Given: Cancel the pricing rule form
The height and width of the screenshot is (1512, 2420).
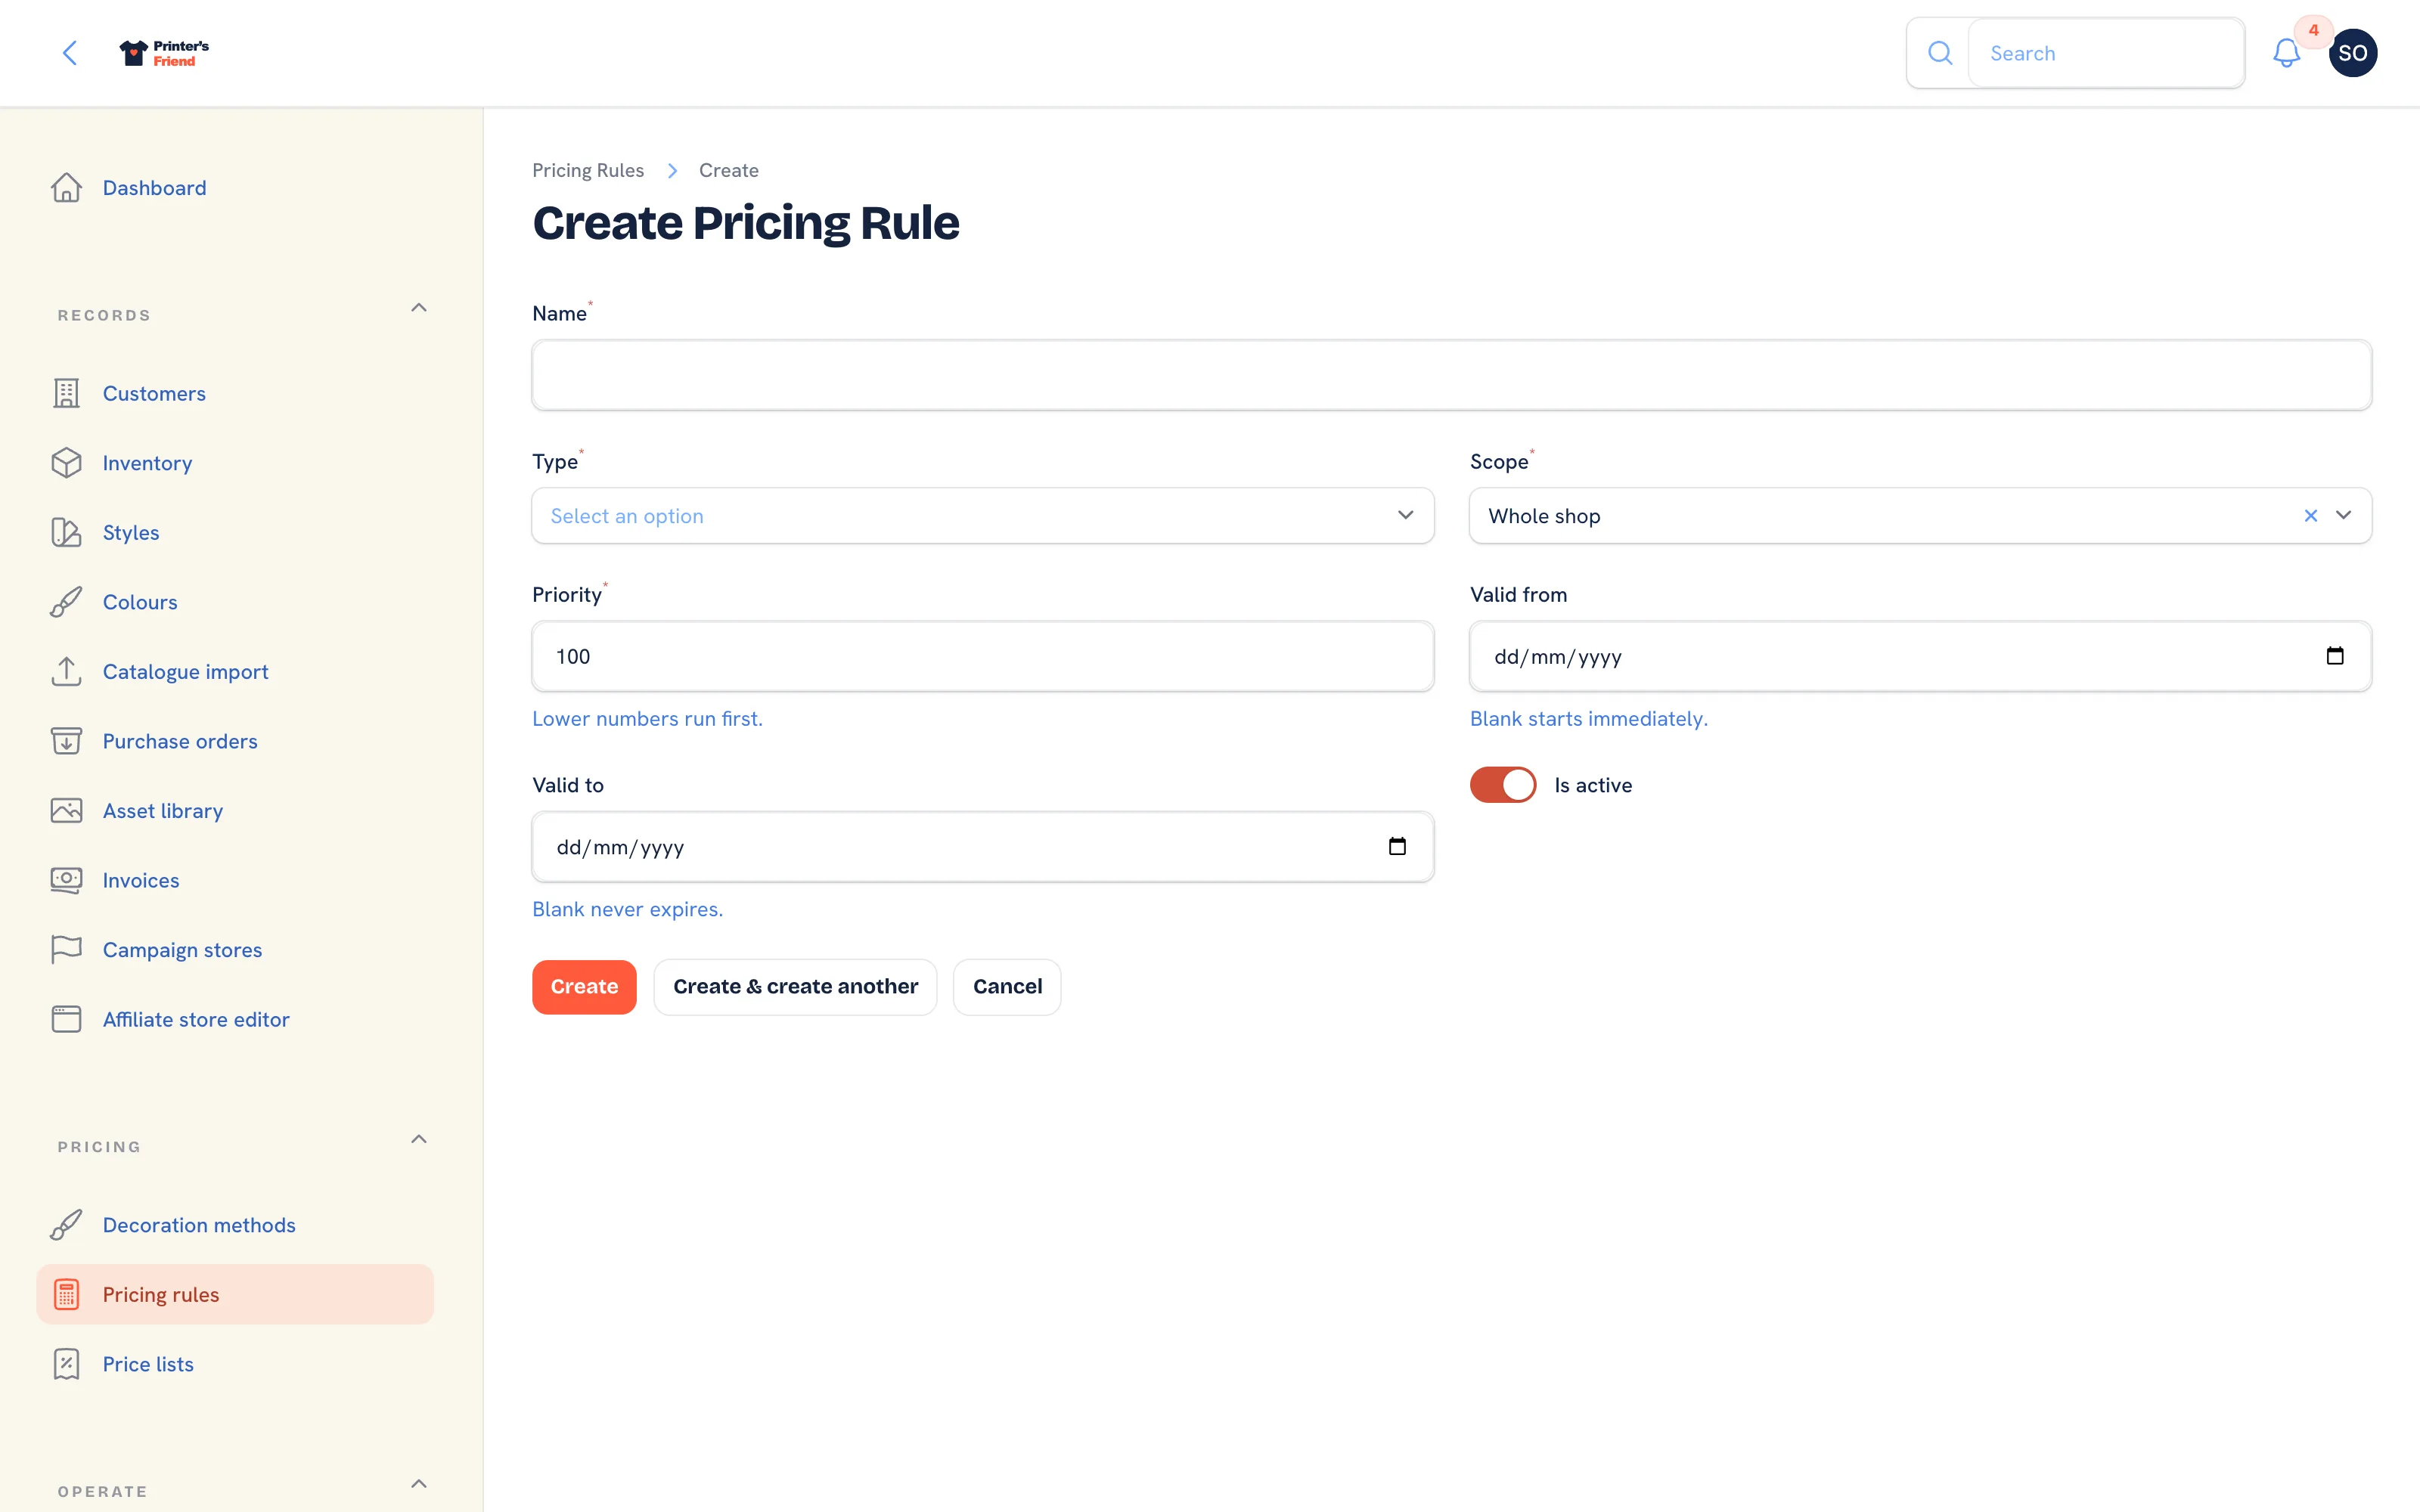Looking at the screenshot, I should click(1007, 987).
